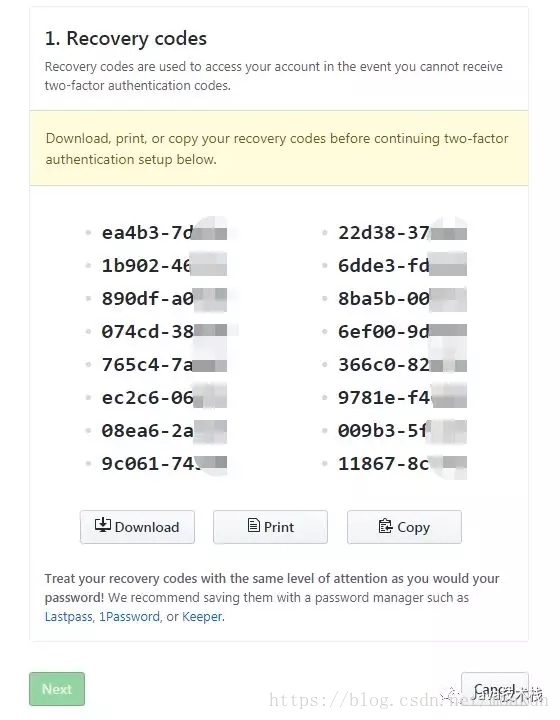Cancel the two-factor setup
Screen dimensions: 560x720
(x=495, y=689)
